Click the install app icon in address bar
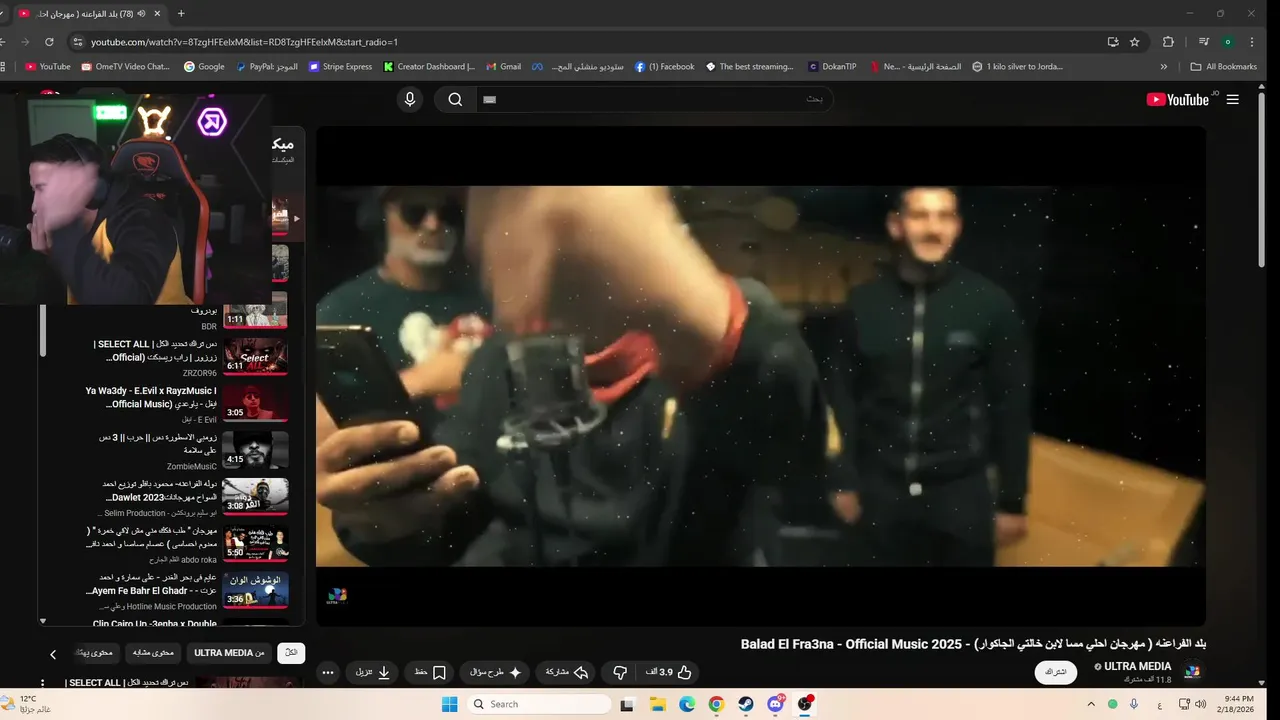The width and height of the screenshot is (1280, 720). tap(1112, 42)
